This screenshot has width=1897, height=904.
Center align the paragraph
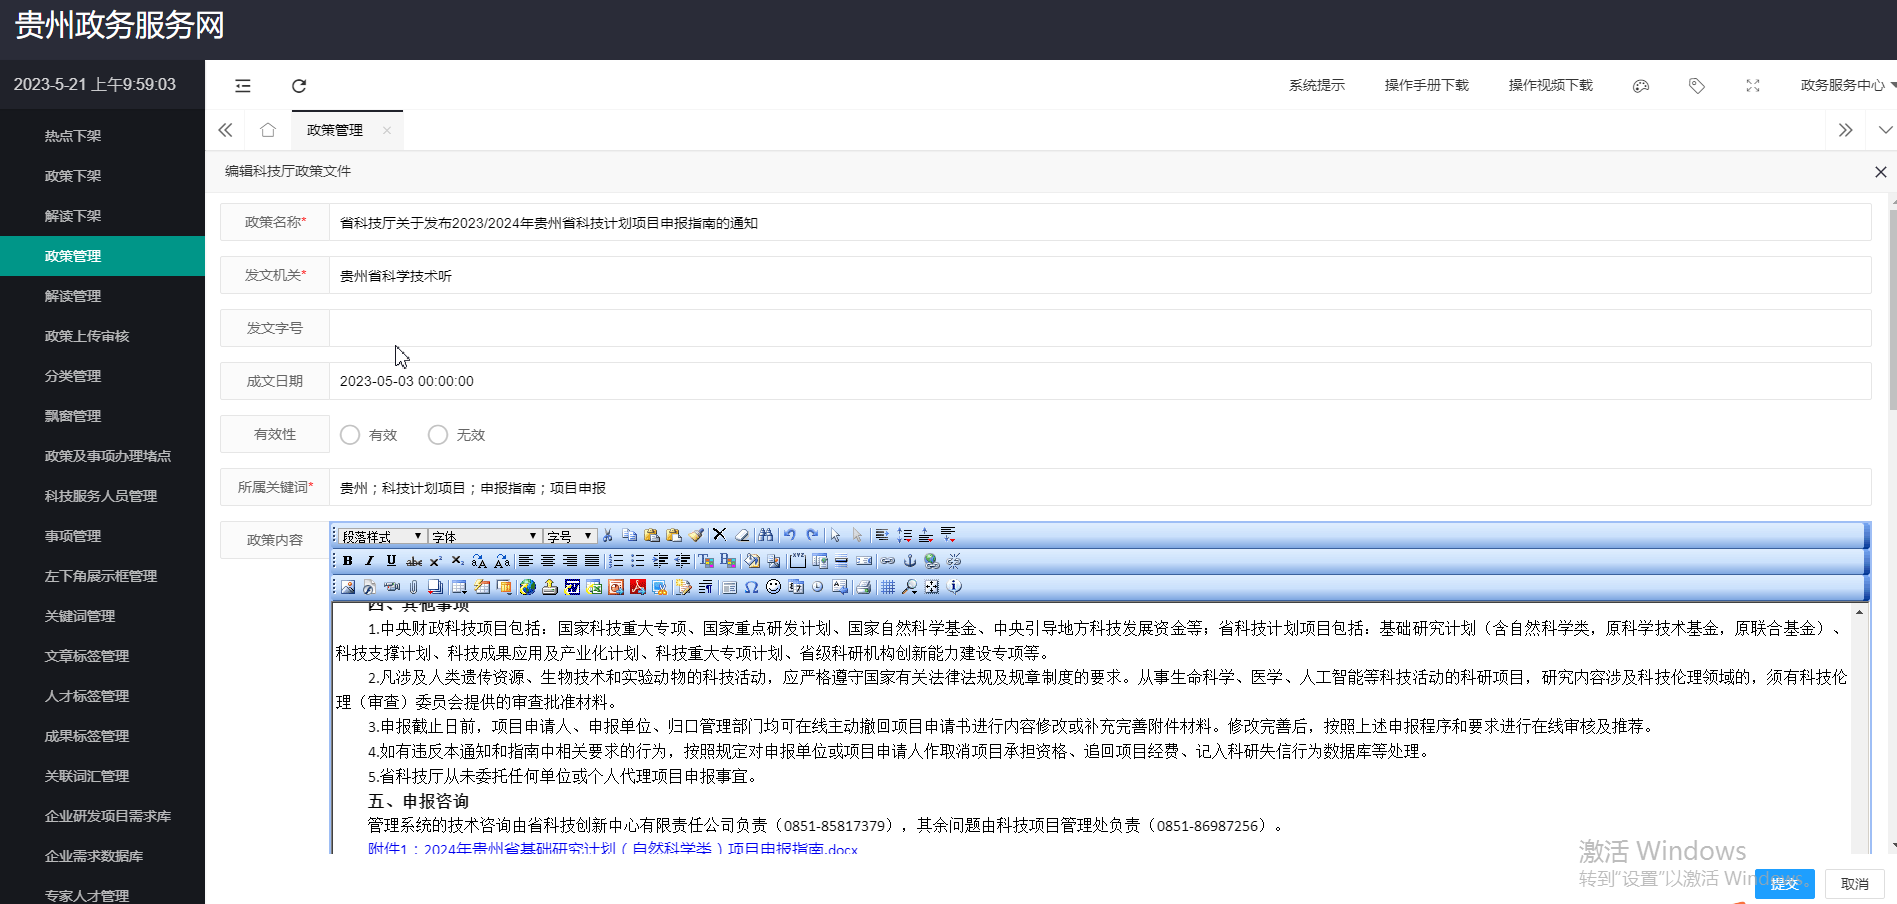click(547, 561)
